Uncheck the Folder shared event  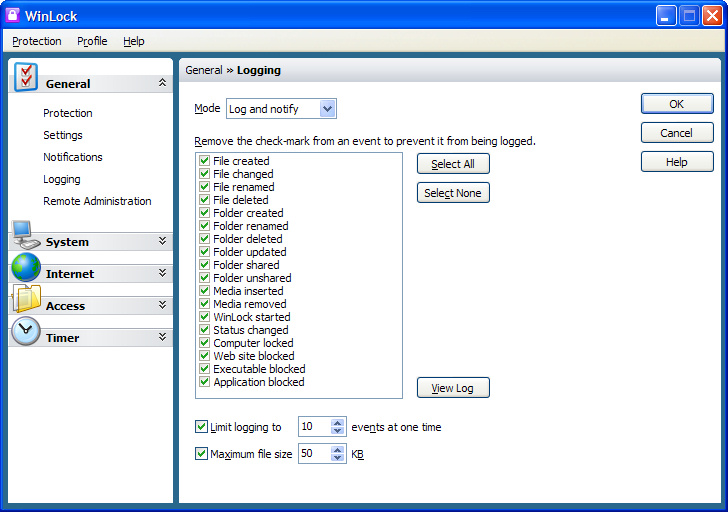pyautogui.click(x=204, y=265)
